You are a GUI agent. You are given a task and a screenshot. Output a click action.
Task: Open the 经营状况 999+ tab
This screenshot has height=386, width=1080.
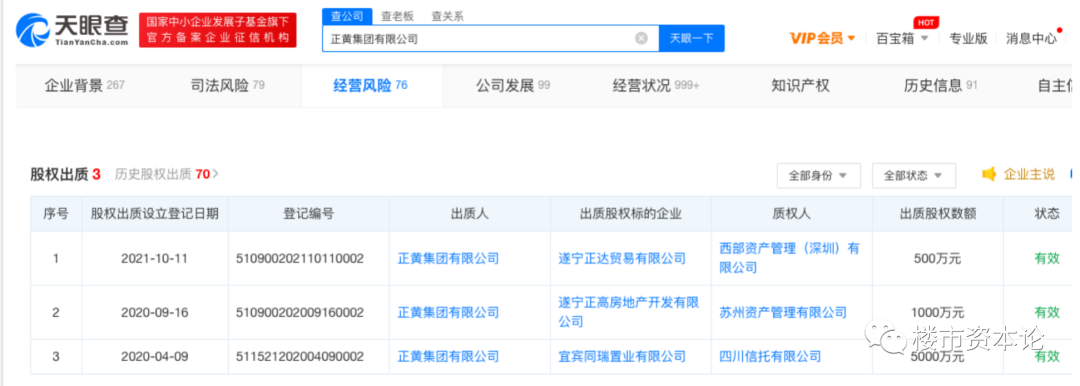pyautogui.click(x=656, y=85)
